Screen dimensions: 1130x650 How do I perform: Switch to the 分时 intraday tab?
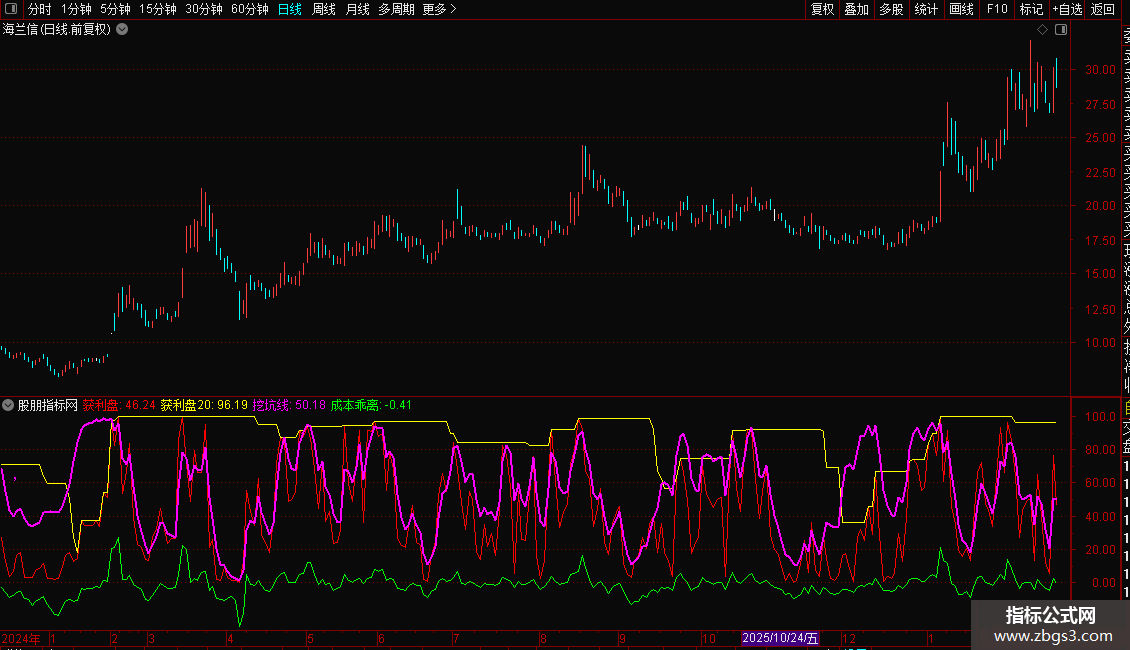[x=40, y=9]
